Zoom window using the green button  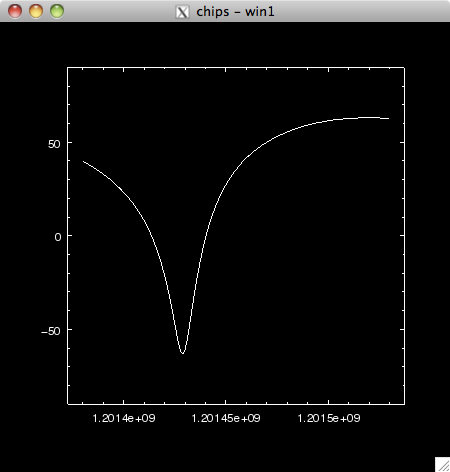(57, 11)
